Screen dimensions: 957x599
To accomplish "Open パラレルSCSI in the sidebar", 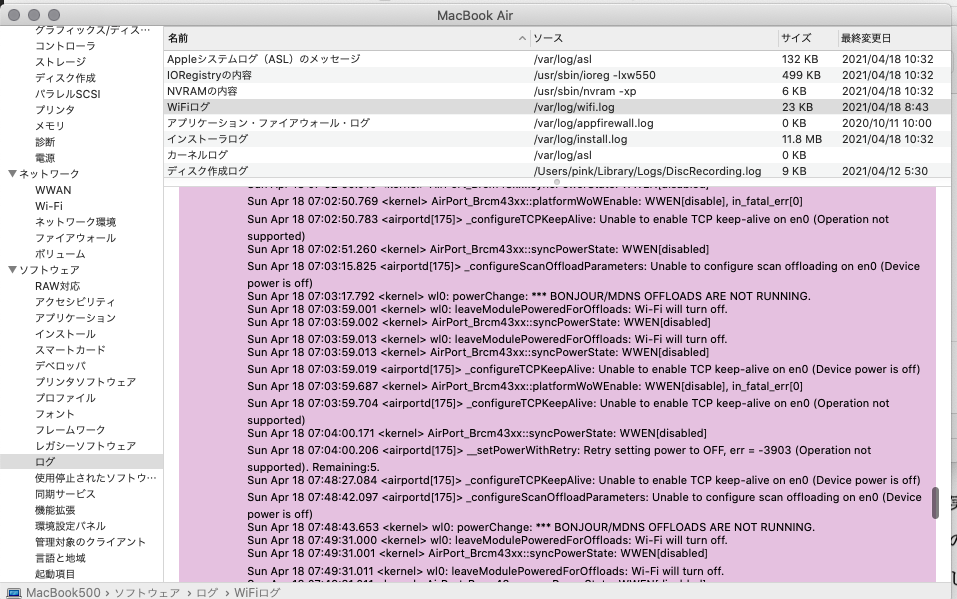I will (68, 94).
